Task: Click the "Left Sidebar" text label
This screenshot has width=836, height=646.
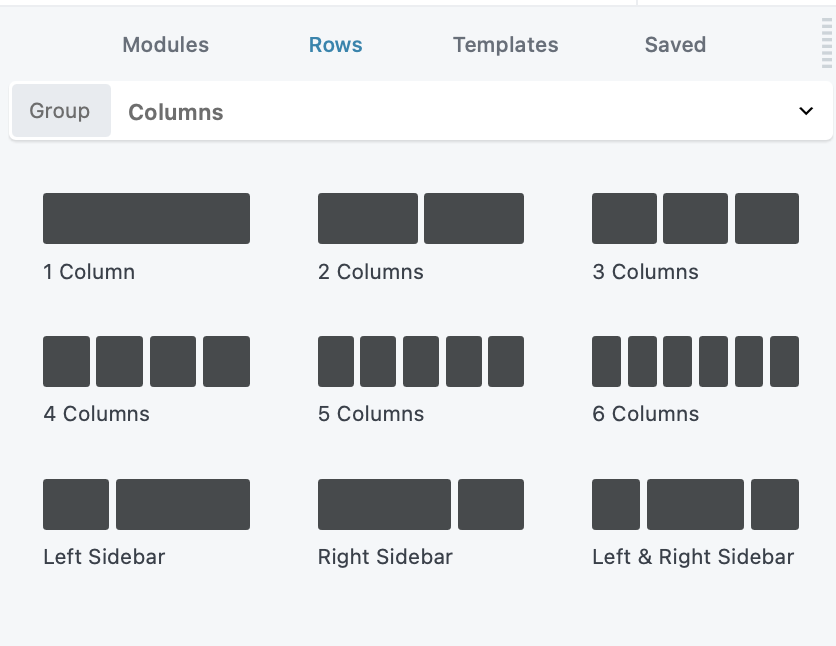Action: [104, 557]
